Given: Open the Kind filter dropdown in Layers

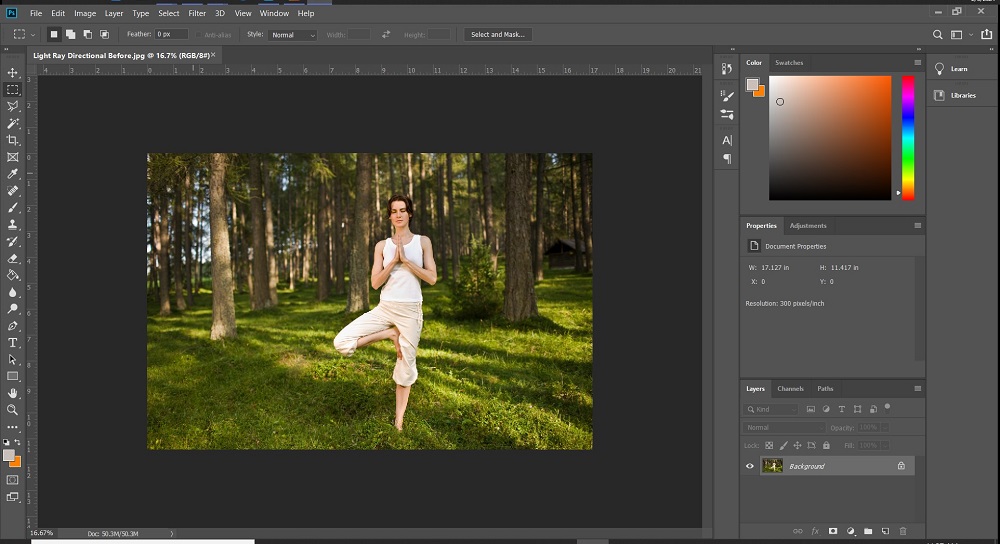Looking at the screenshot, I should 772,410.
